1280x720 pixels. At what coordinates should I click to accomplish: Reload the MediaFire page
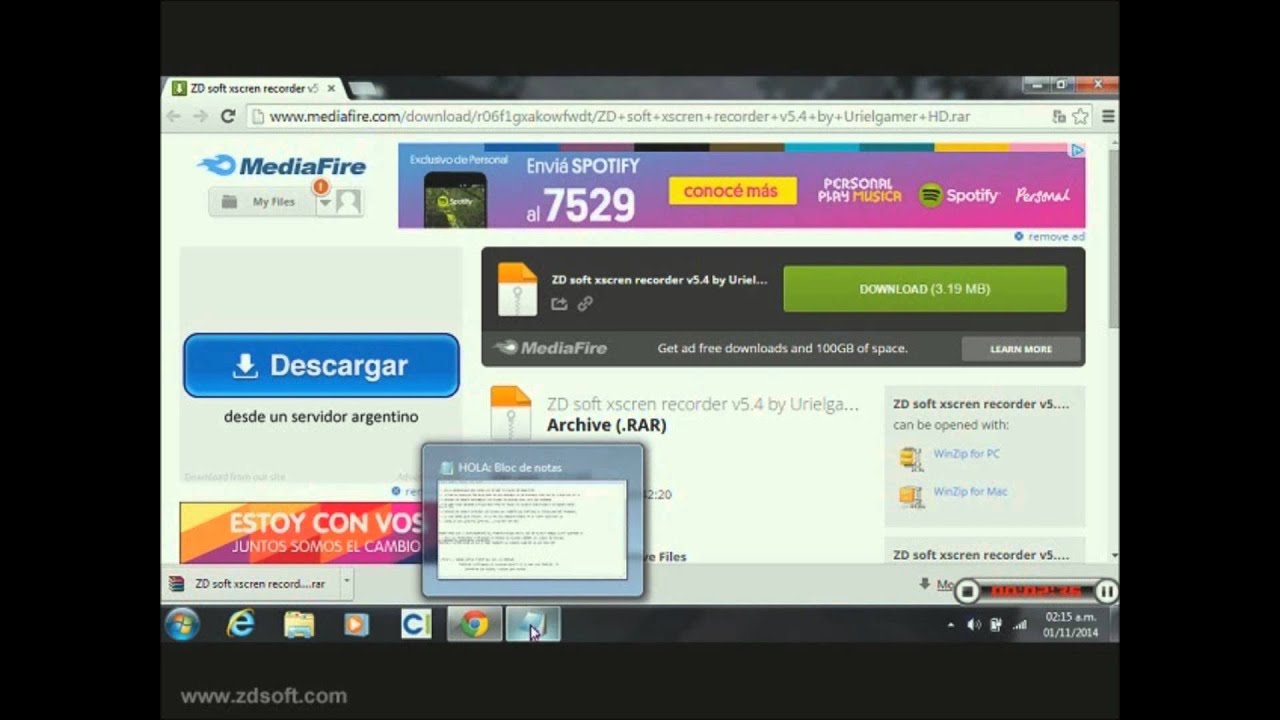[x=228, y=116]
